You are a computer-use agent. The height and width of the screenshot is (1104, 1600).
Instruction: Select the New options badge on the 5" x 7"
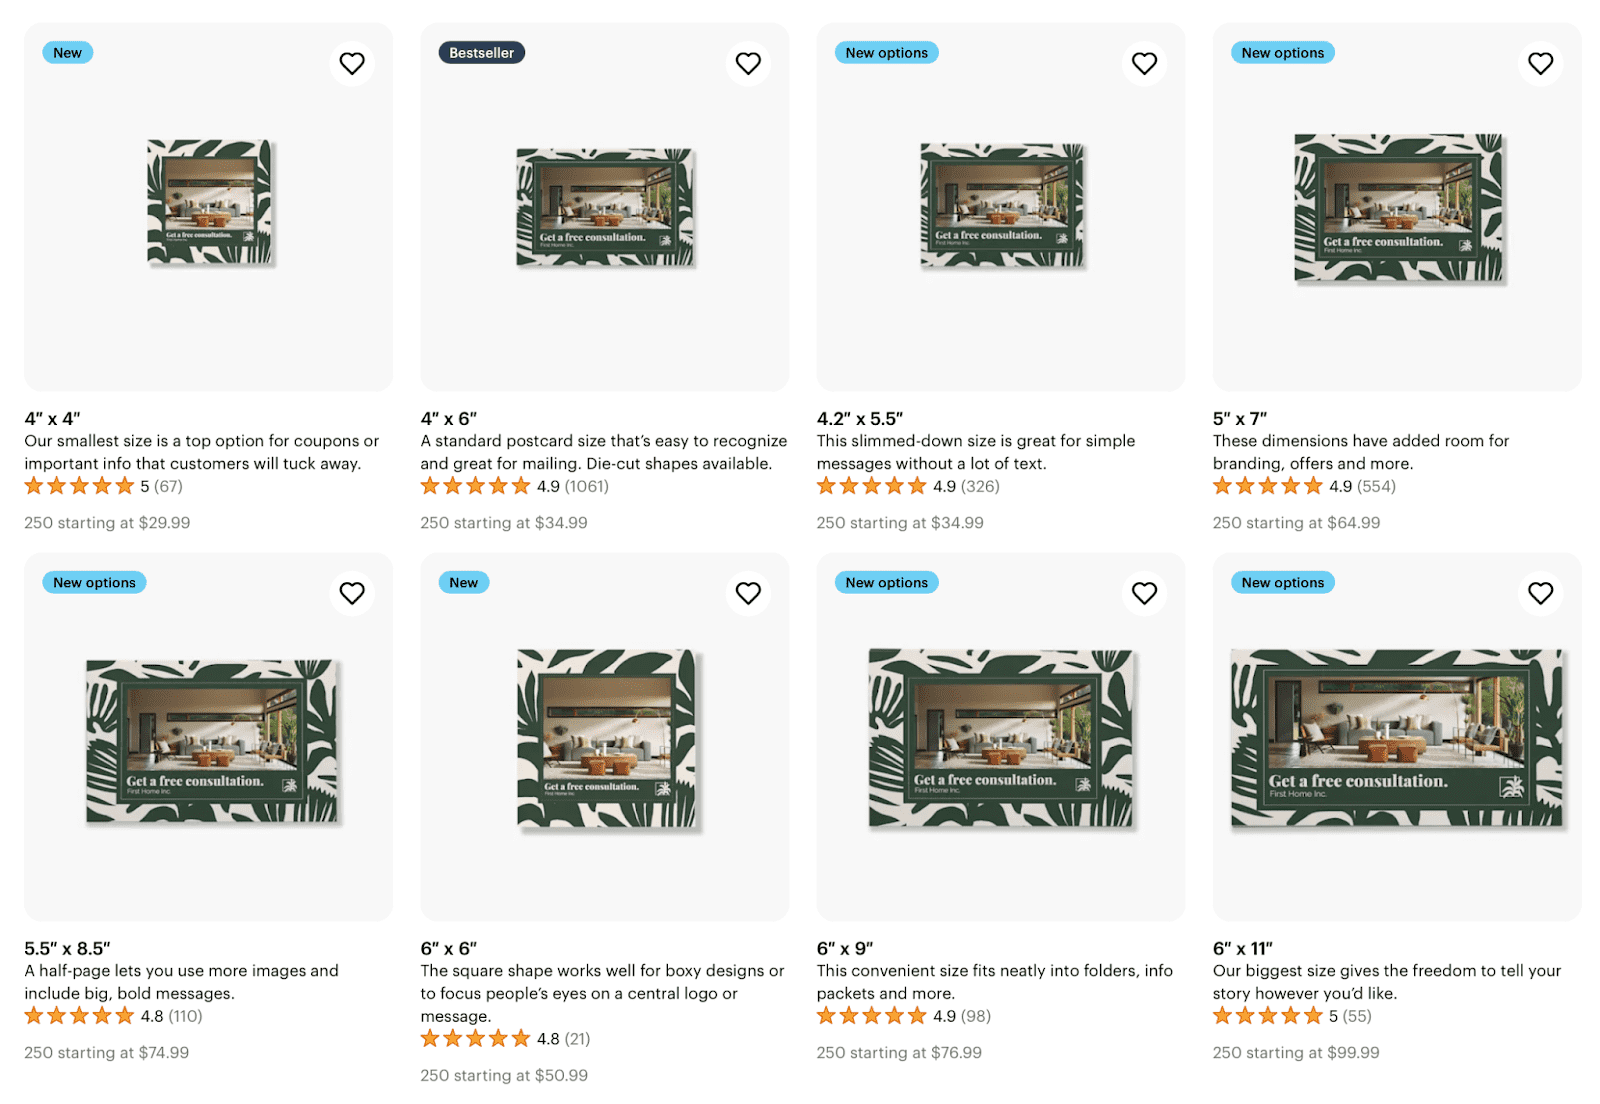tap(1282, 52)
